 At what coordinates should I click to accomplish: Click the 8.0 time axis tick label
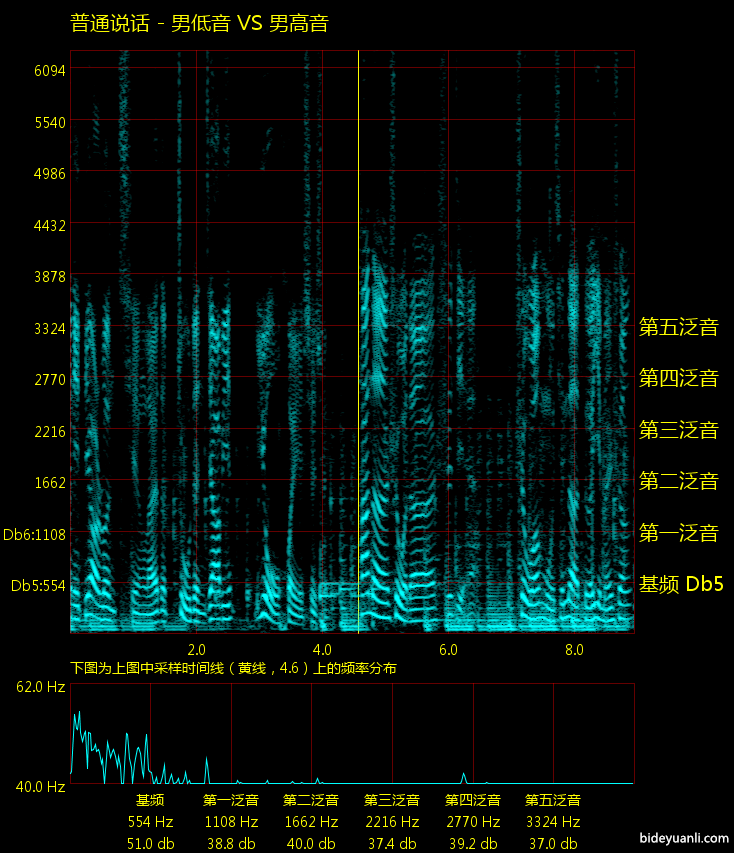click(x=574, y=649)
